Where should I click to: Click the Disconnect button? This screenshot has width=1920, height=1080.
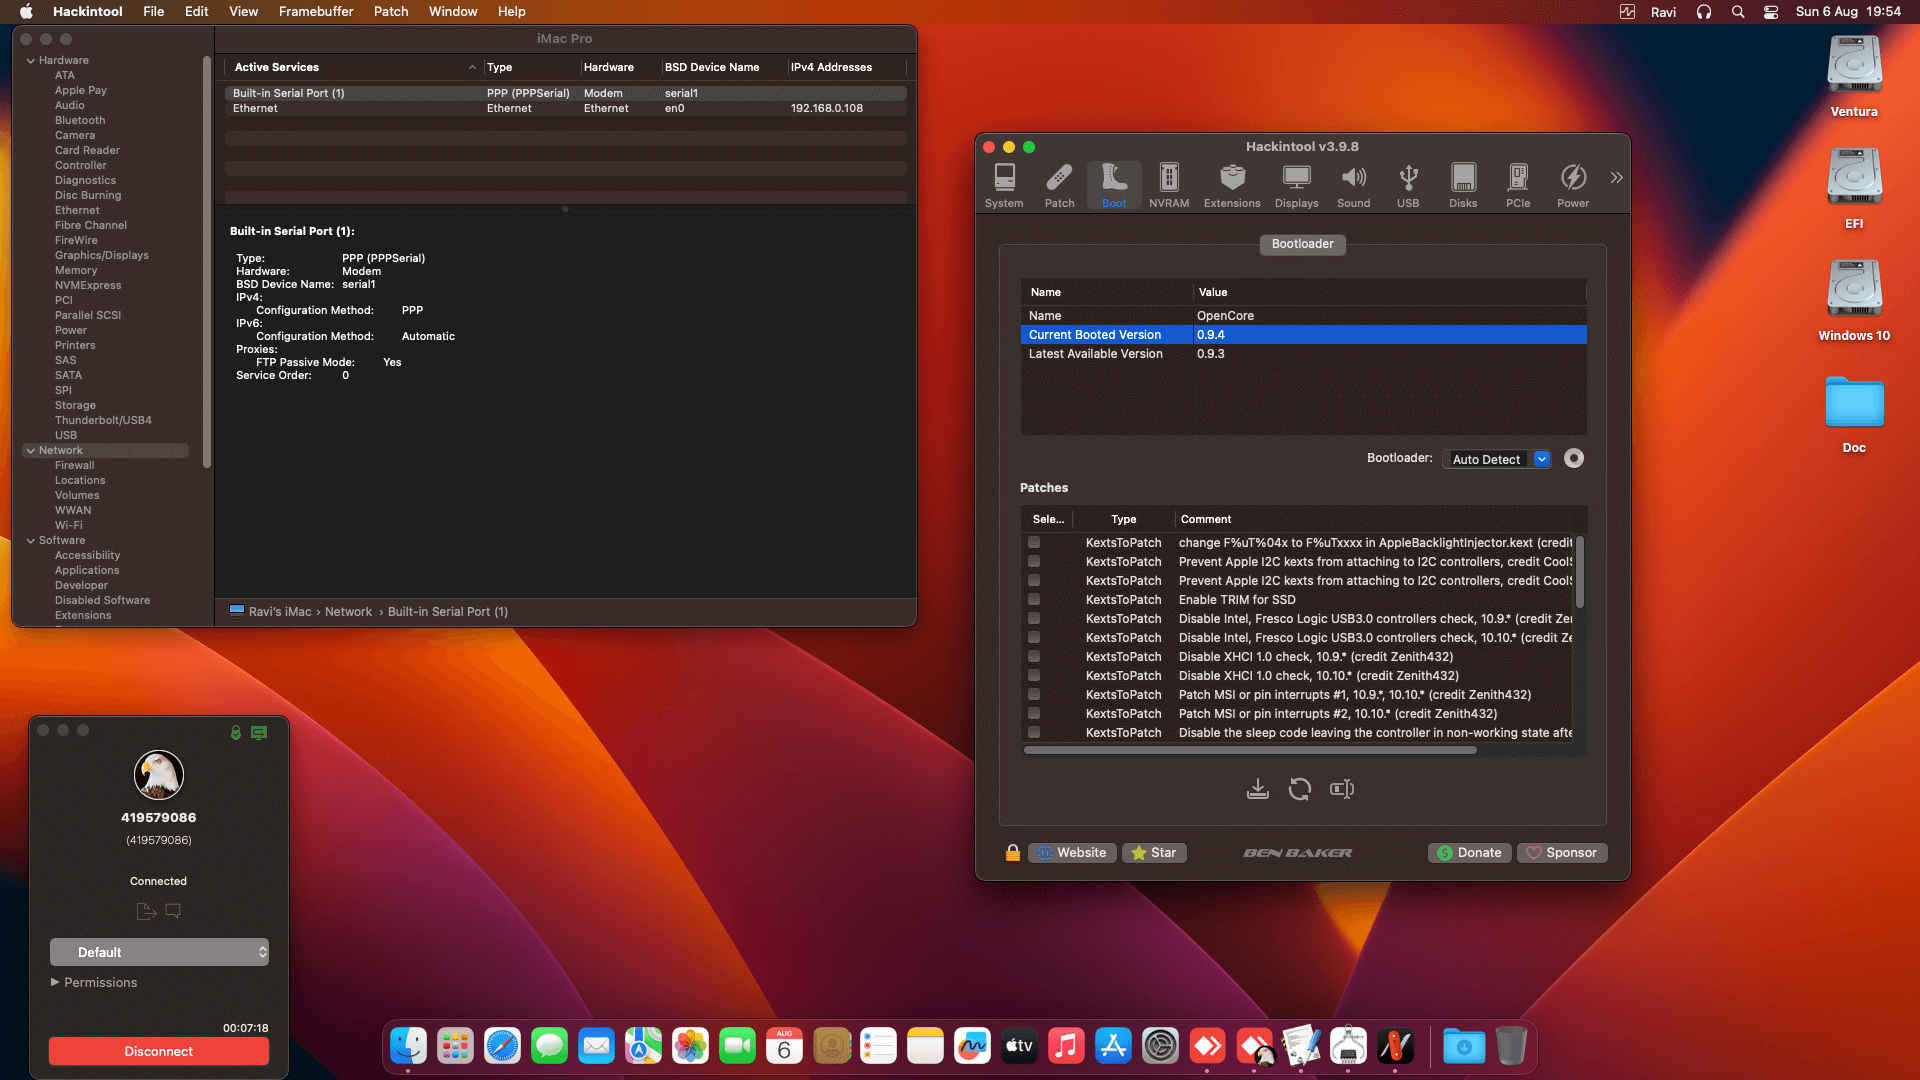[x=159, y=1051]
